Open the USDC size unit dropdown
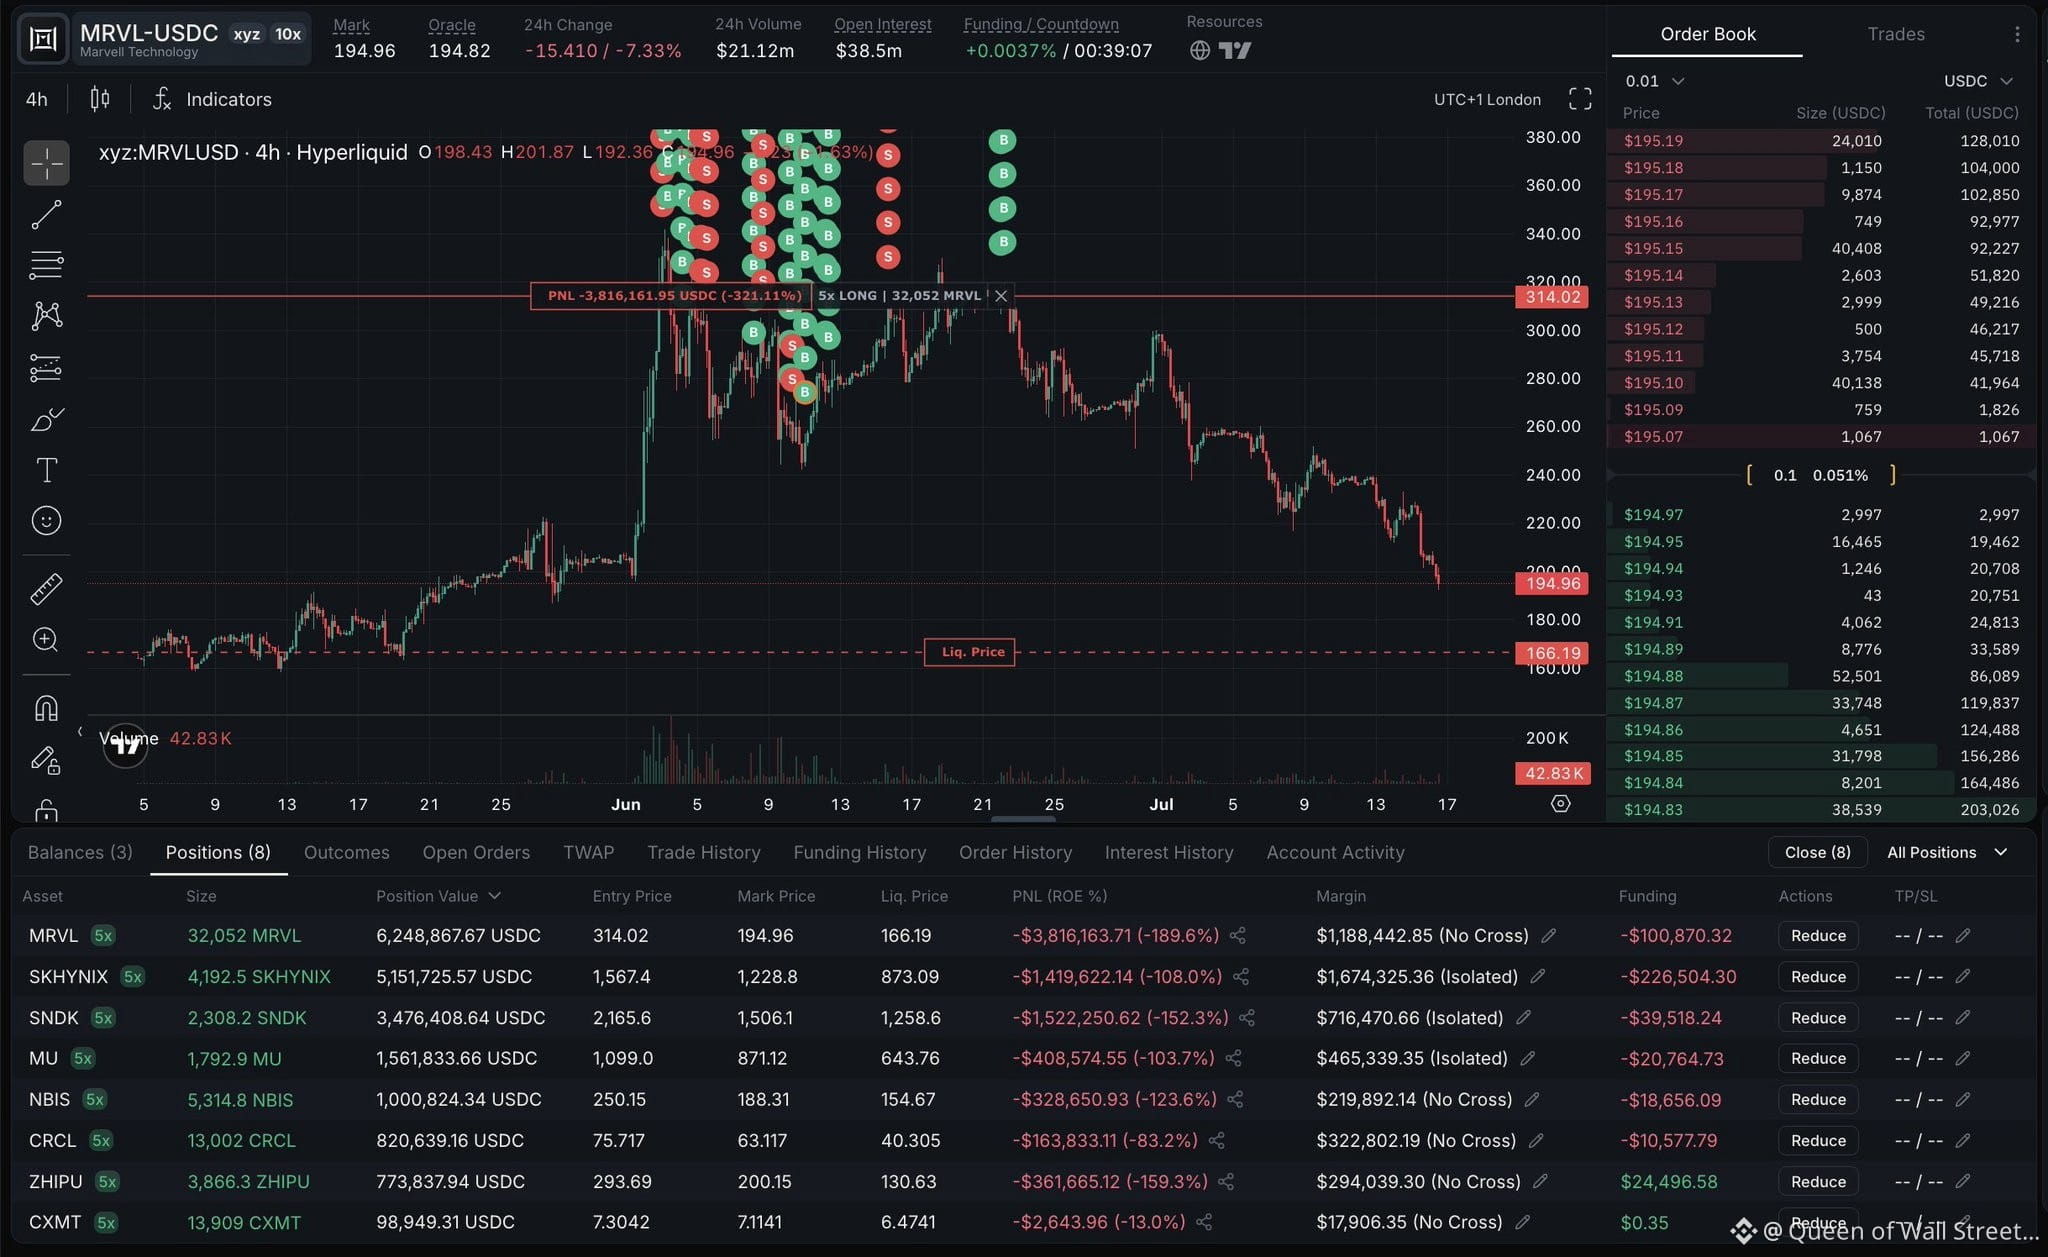Image resolution: width=2048 pixels, height=1257 pixels. pyautogui.click(x=1977, y=81)
